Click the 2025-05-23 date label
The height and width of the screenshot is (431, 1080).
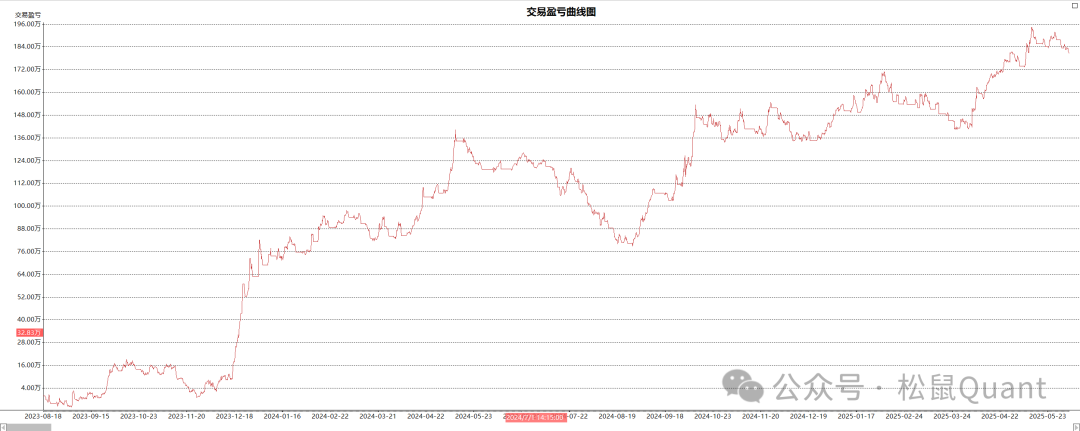click(x=1049, y=416)
